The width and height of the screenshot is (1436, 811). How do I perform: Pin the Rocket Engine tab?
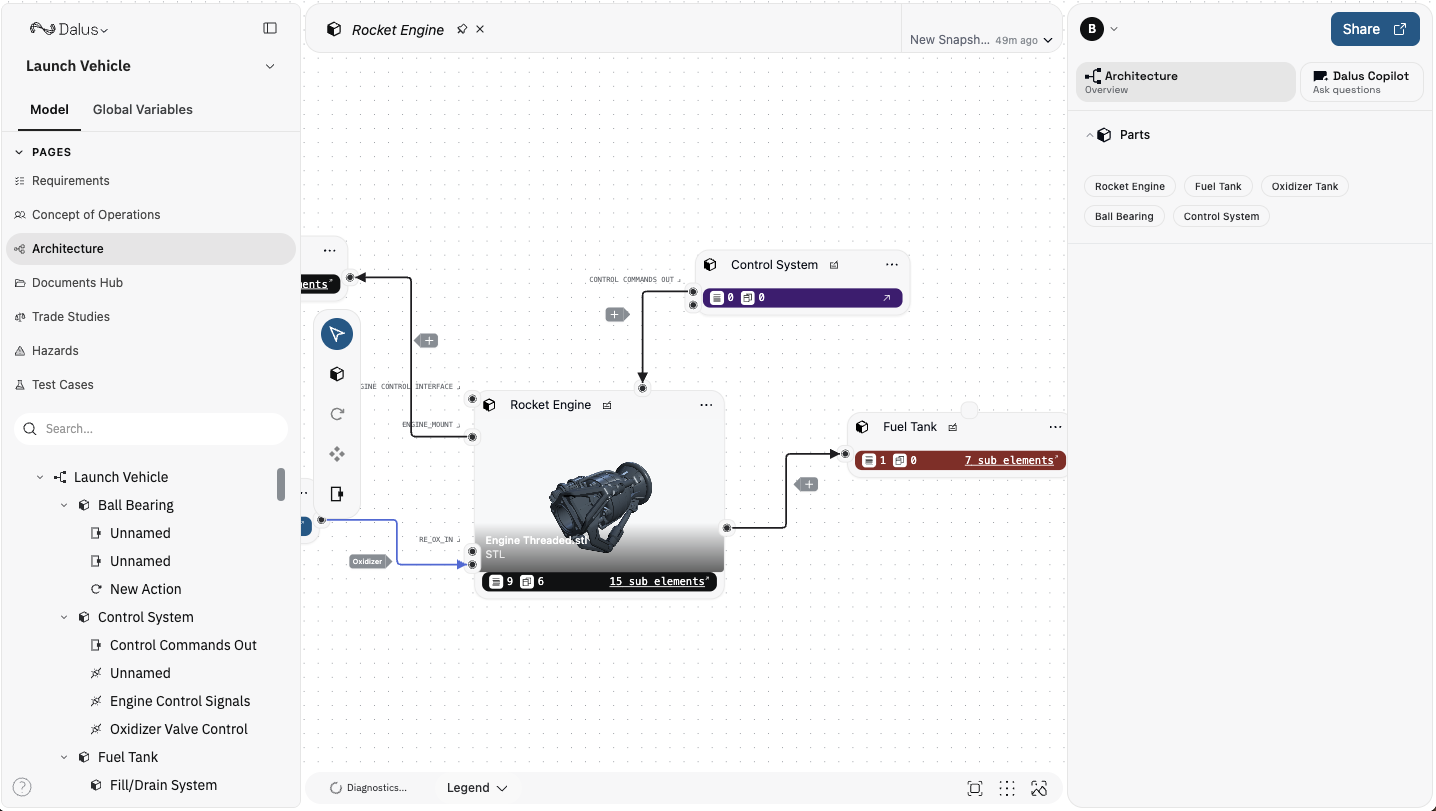462,29
